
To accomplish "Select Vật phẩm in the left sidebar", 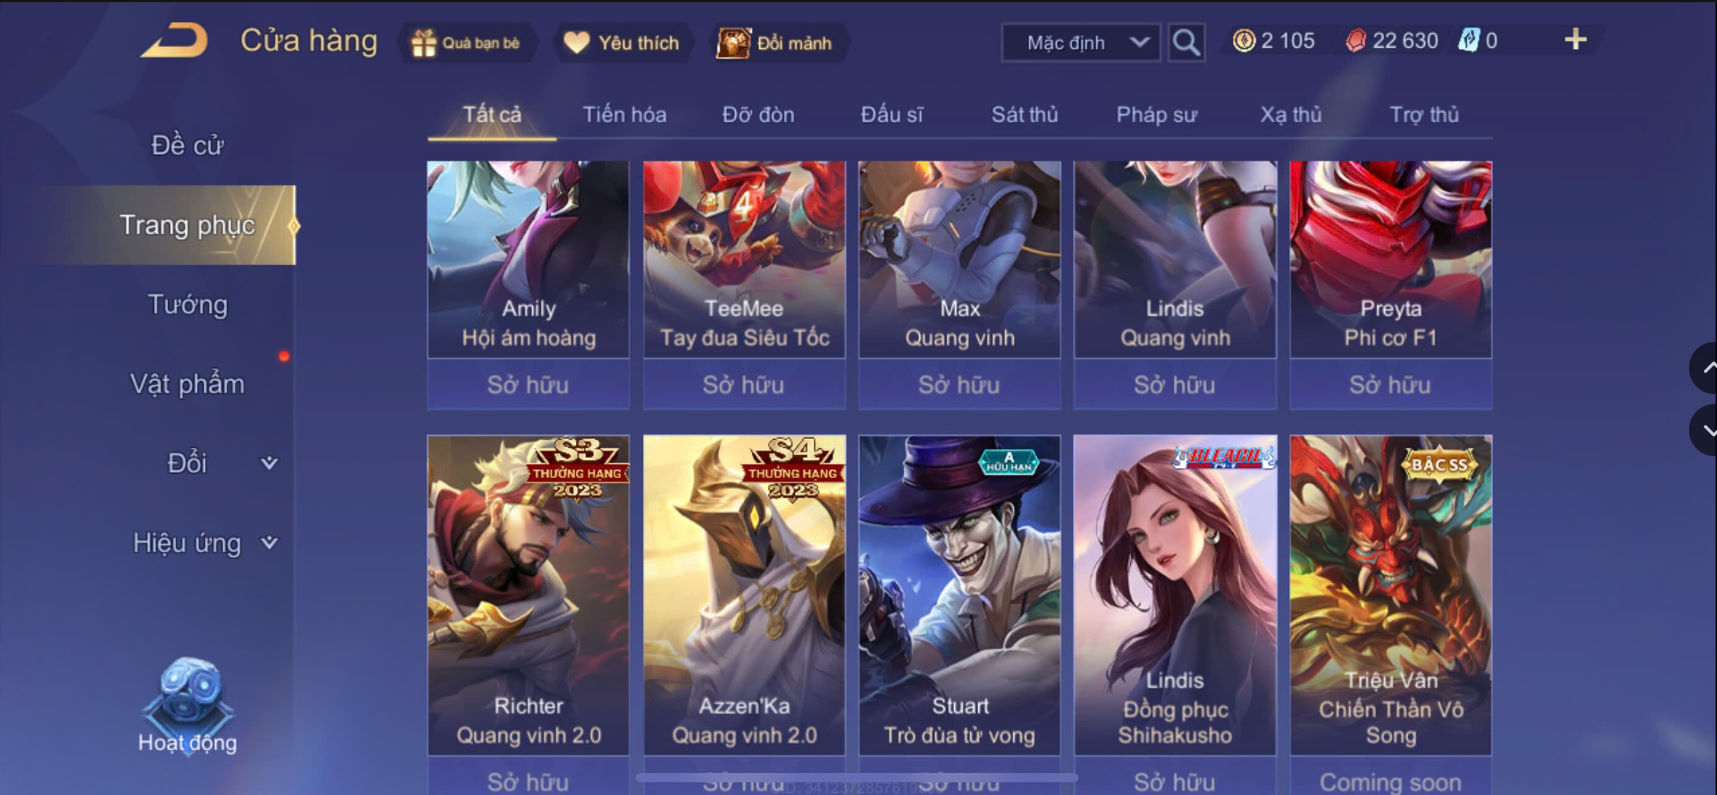I will [187, 384].
